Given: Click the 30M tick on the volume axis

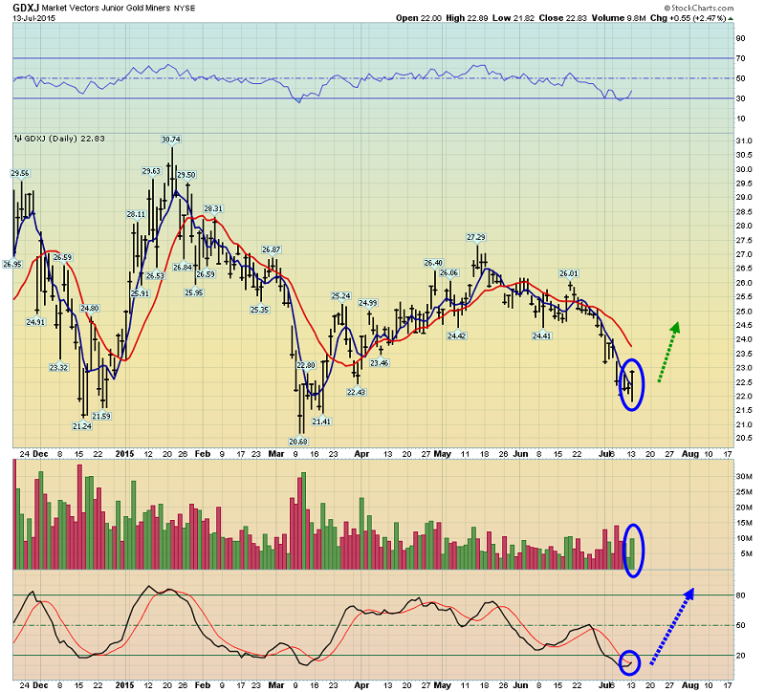Looking at the screenshot, I should click(x=744, y=476).
